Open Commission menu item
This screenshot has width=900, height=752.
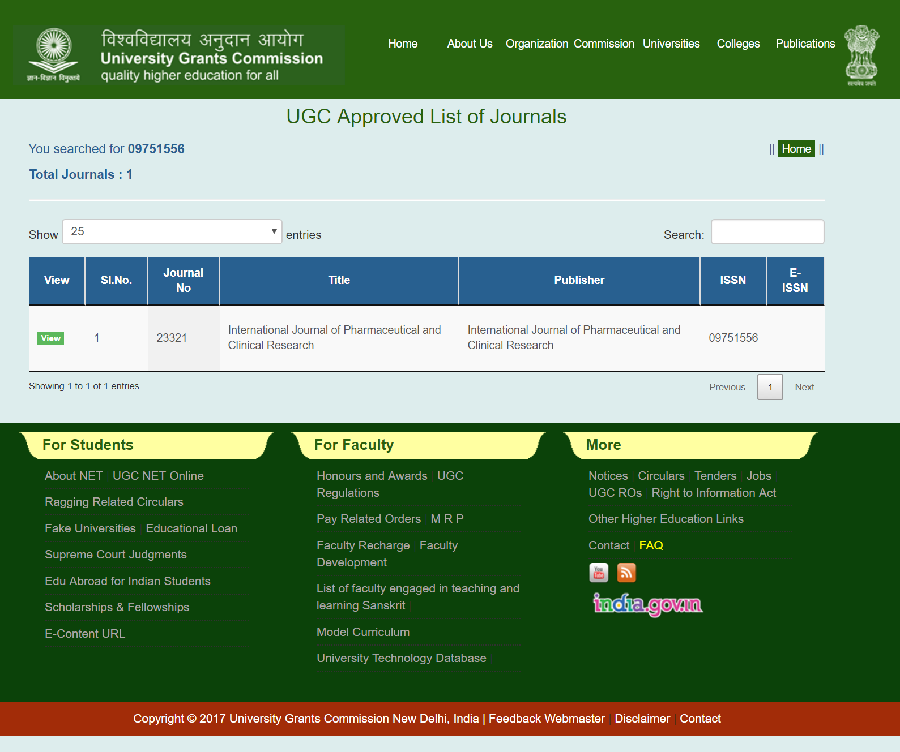tap(604, 44)
